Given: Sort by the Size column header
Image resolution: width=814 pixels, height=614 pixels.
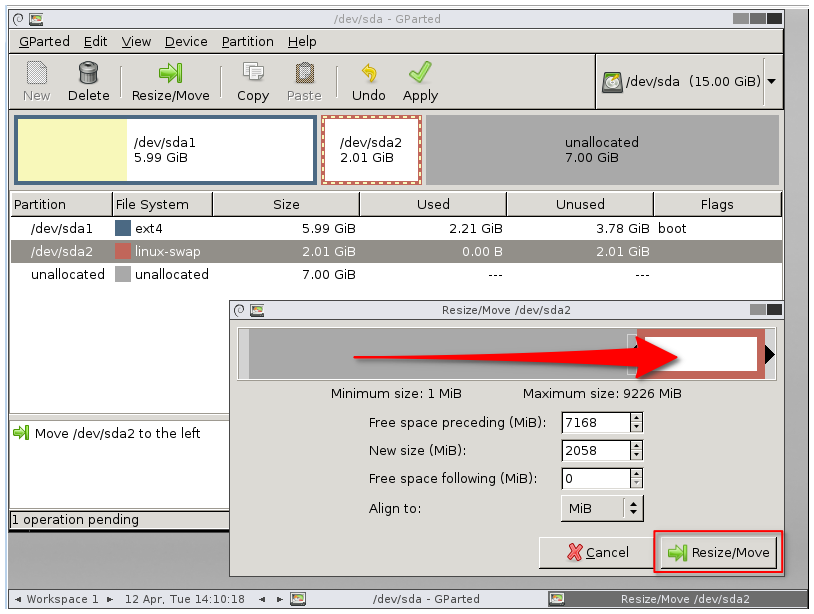Looking at the screenshot, I should tap(286, 204).
